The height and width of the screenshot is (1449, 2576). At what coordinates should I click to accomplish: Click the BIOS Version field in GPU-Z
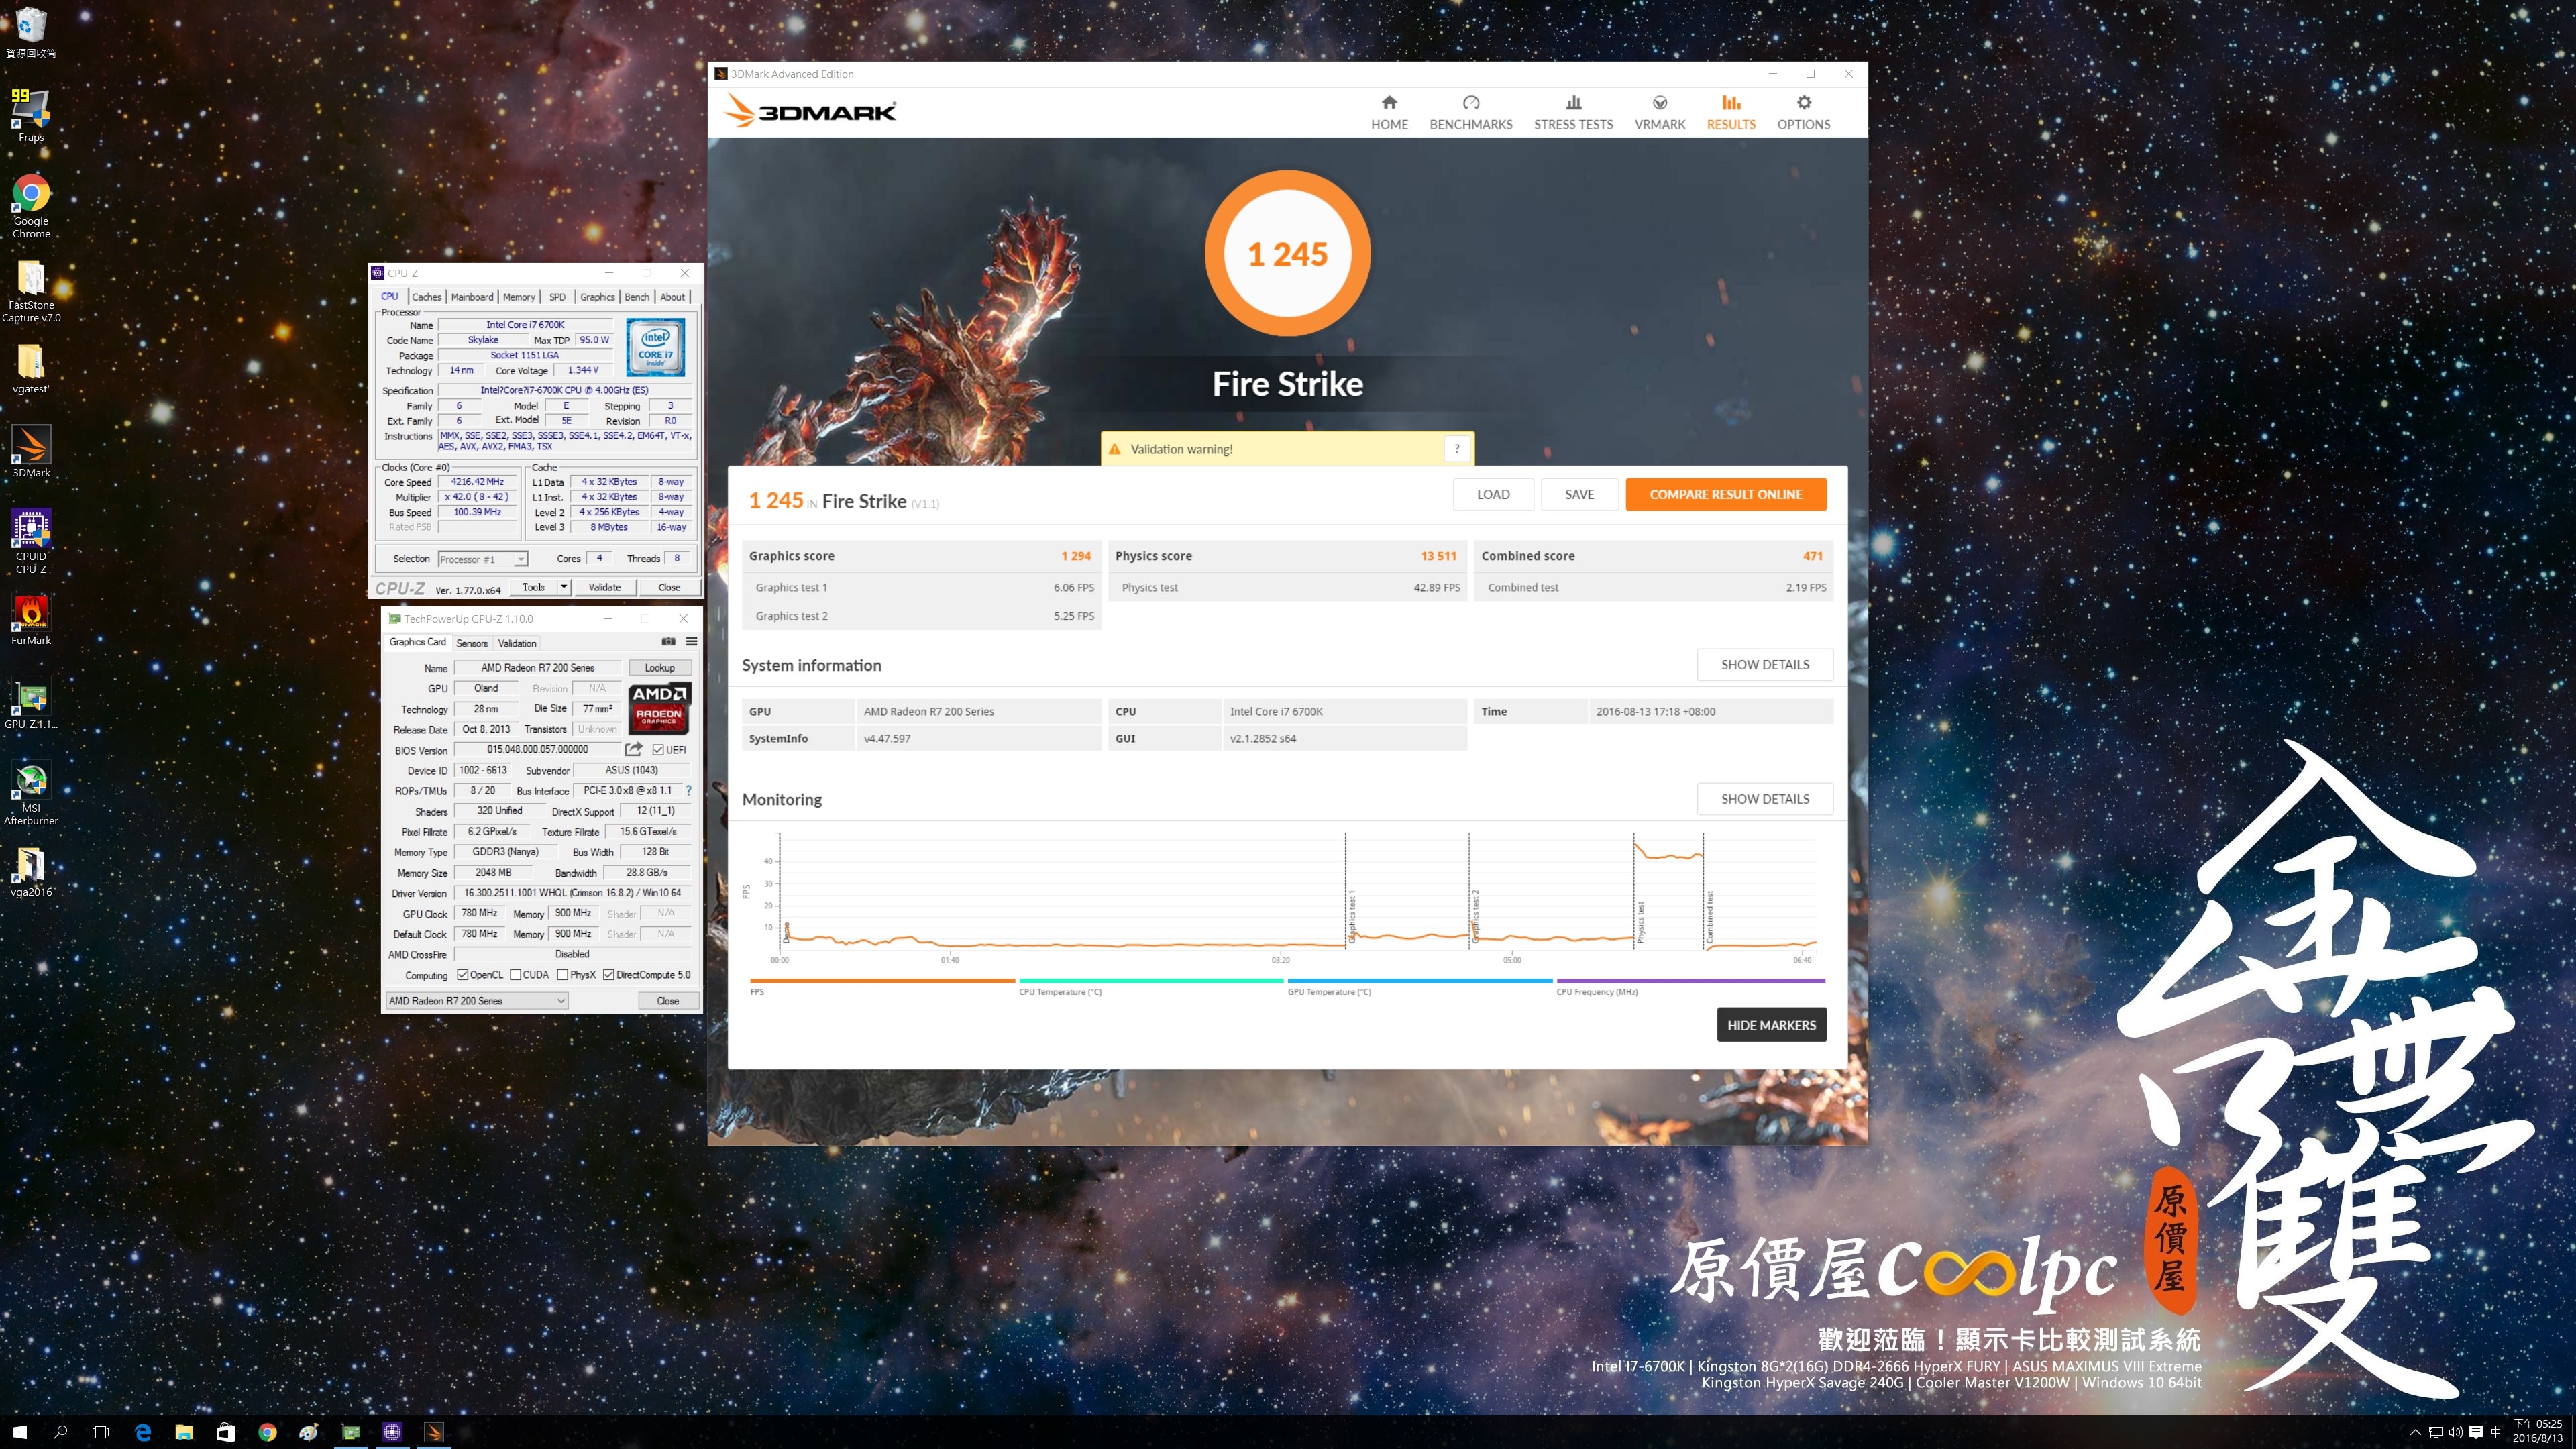[538, 749]
